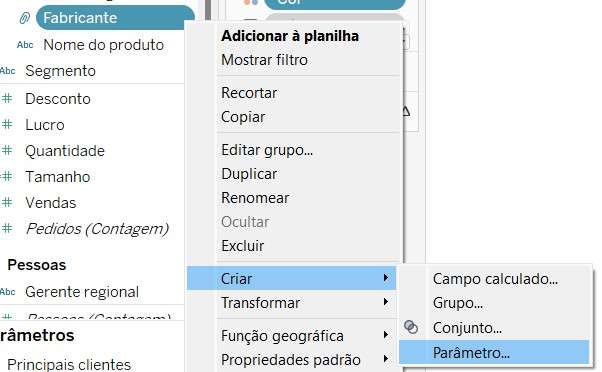Click Editar grupo... in context menu

267,150
